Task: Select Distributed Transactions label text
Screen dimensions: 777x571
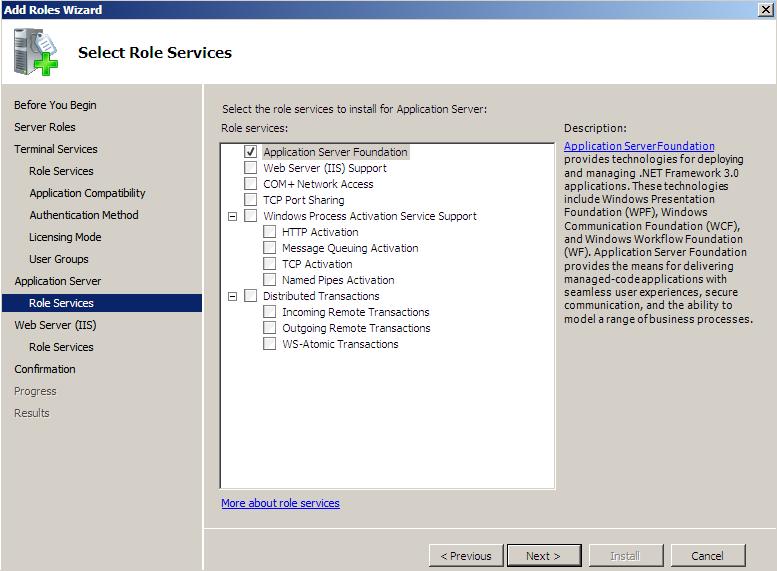Action: pos(321,296)
